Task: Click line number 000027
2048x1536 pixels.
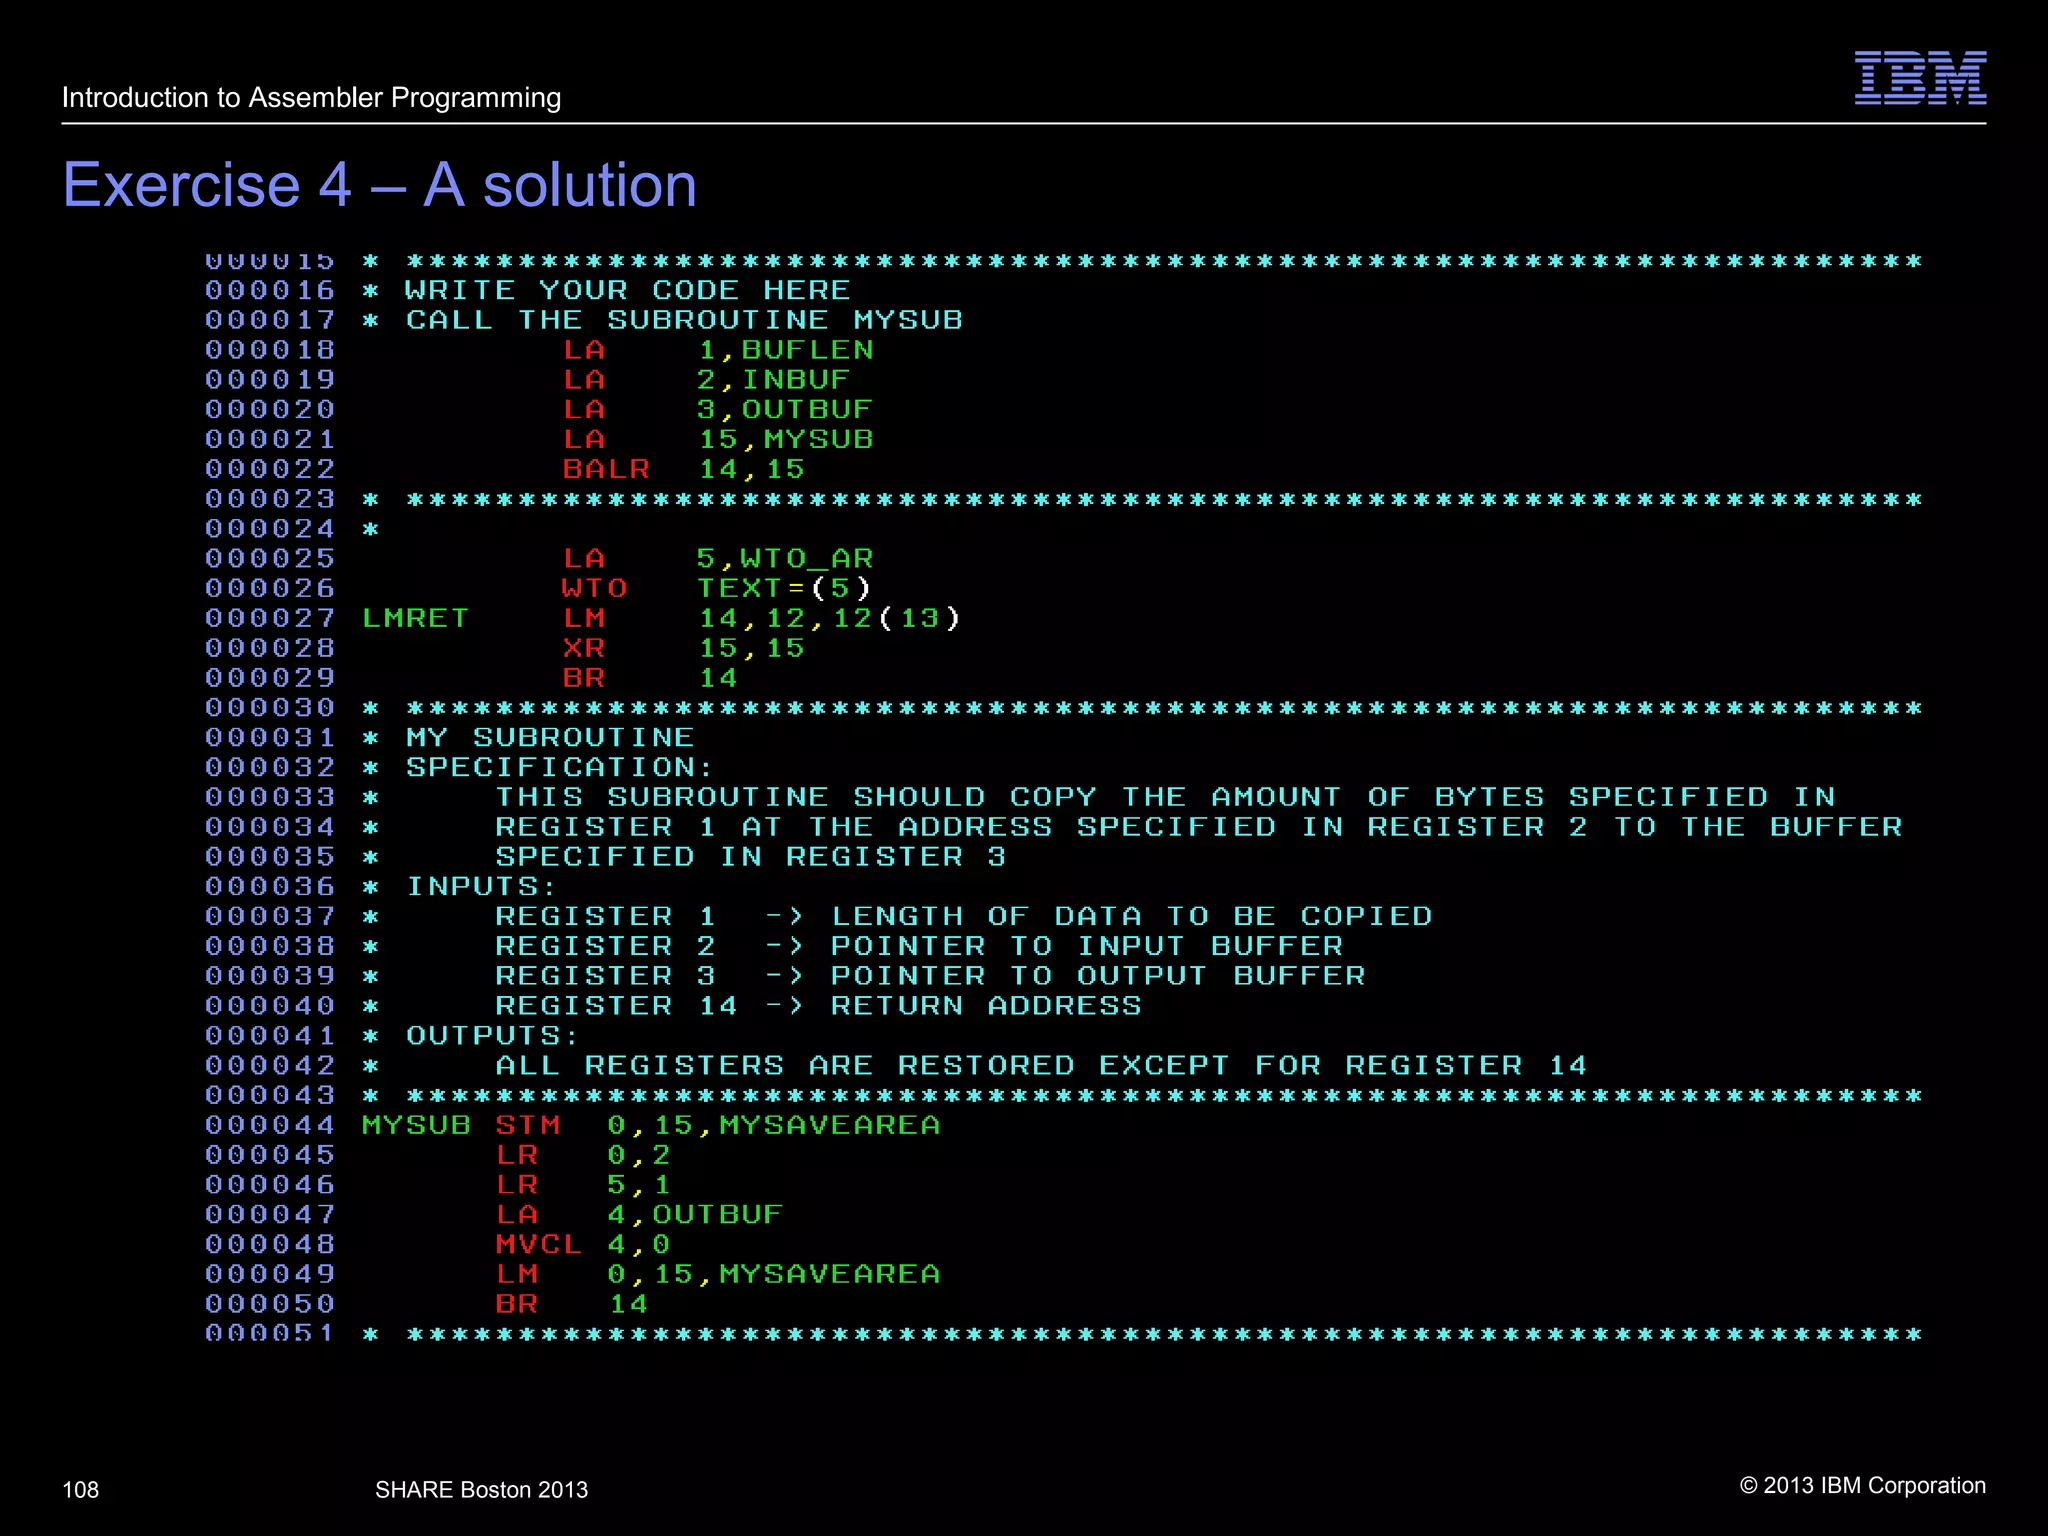Action: [x=270, y=618]
